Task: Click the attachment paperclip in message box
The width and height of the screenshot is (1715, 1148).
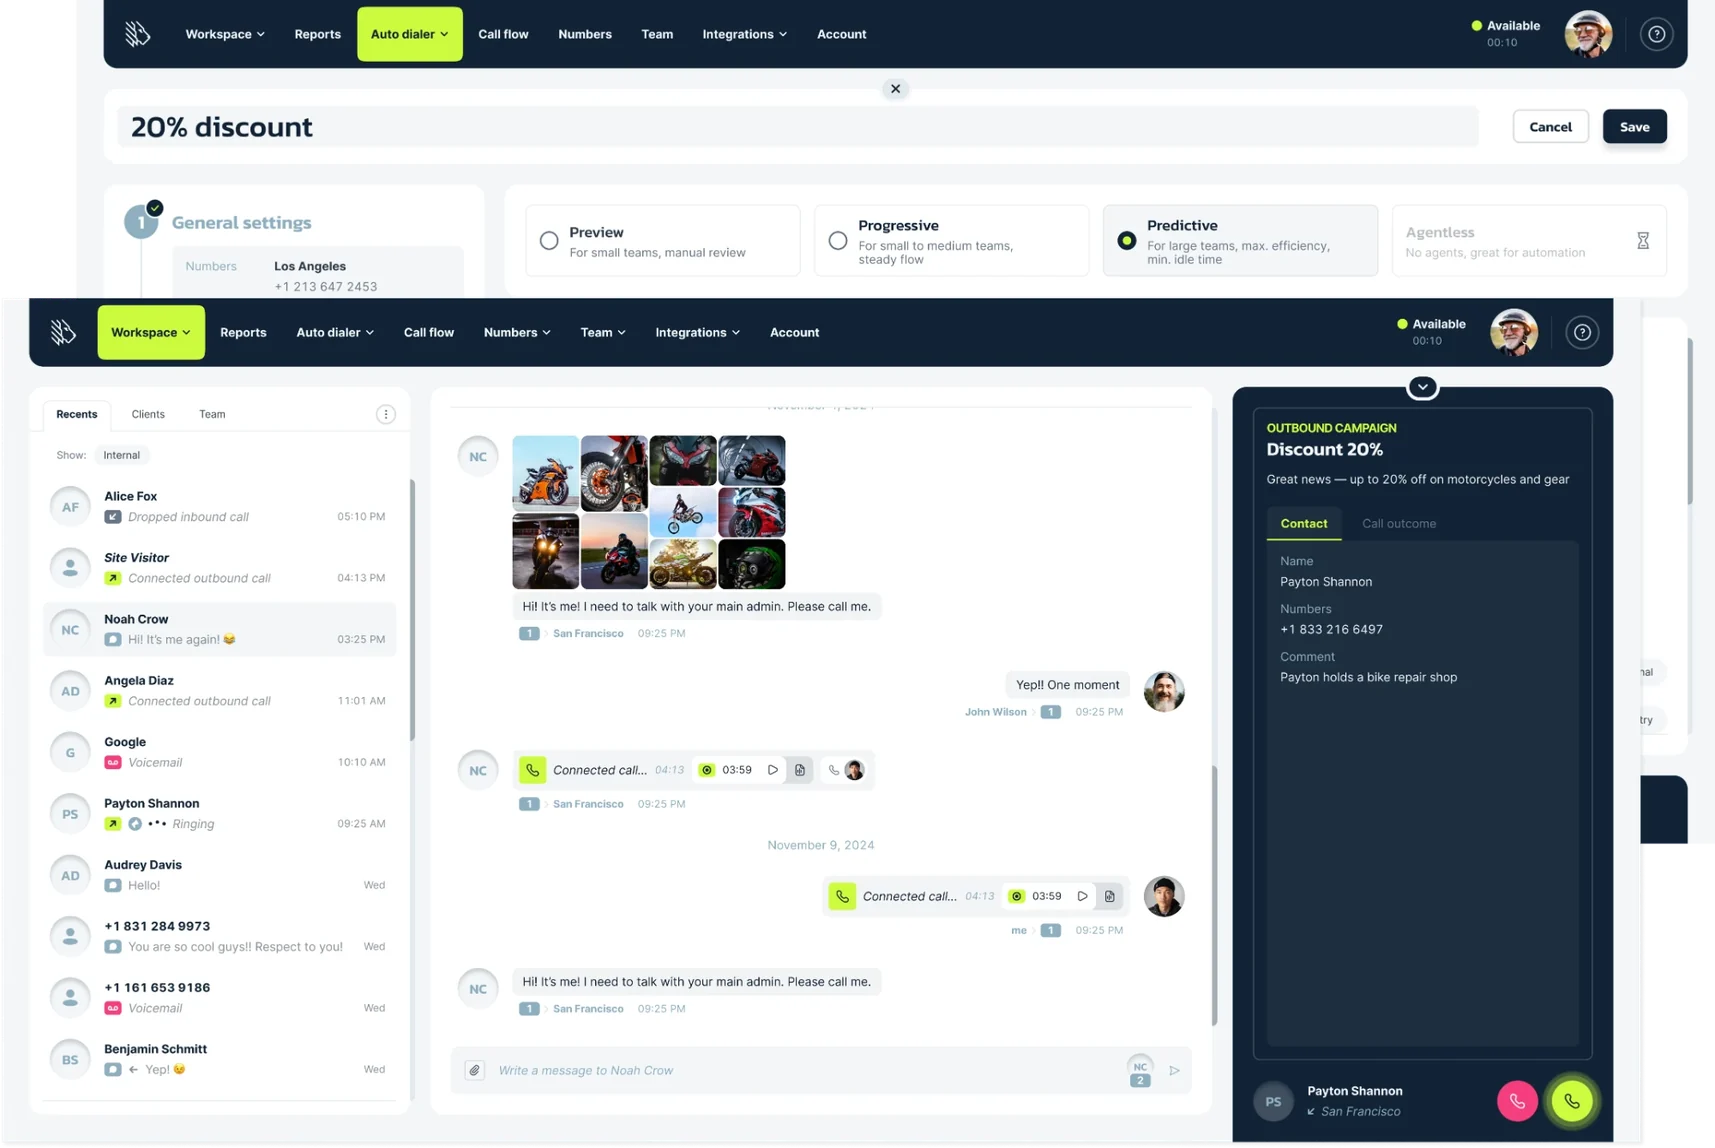Action: tap(475, 1070)
